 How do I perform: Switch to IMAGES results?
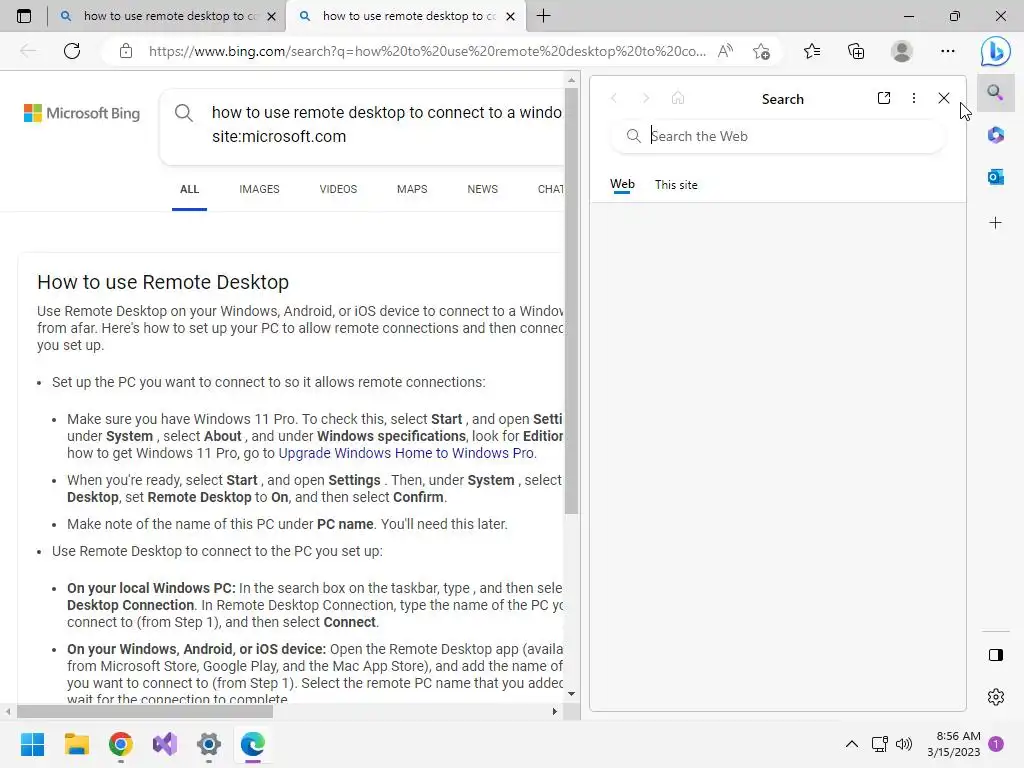(x=259, y=189)
